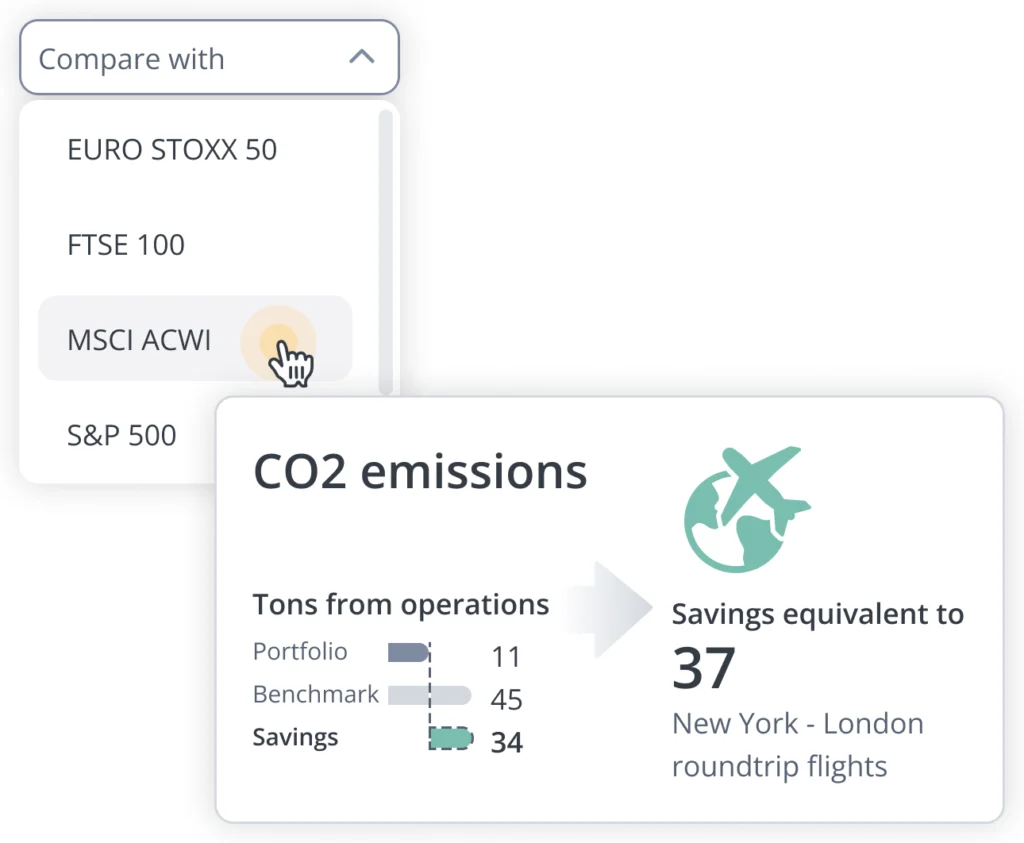The image size is (1024, 843).
Task: Click the gray Benchmark emissions bar
Action: [x=428, y=696]
